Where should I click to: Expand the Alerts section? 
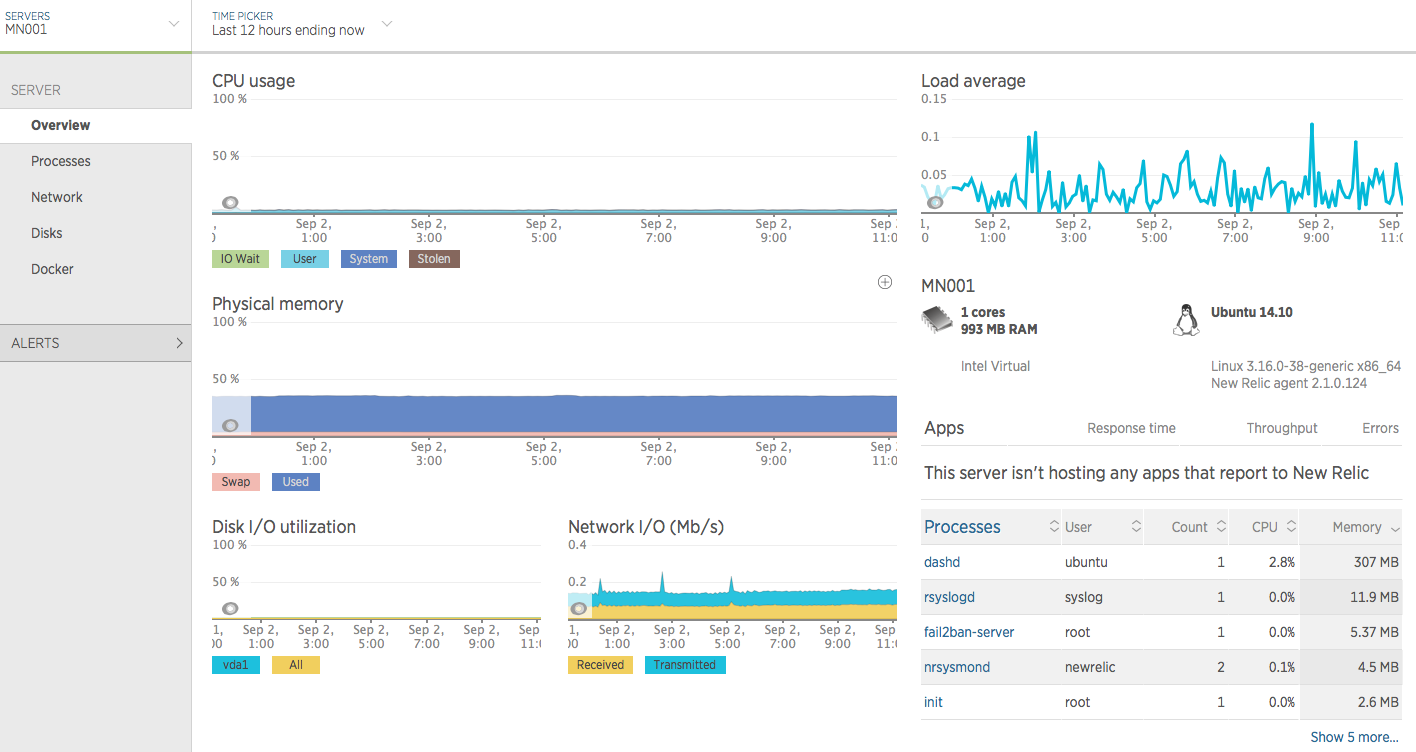95,343
